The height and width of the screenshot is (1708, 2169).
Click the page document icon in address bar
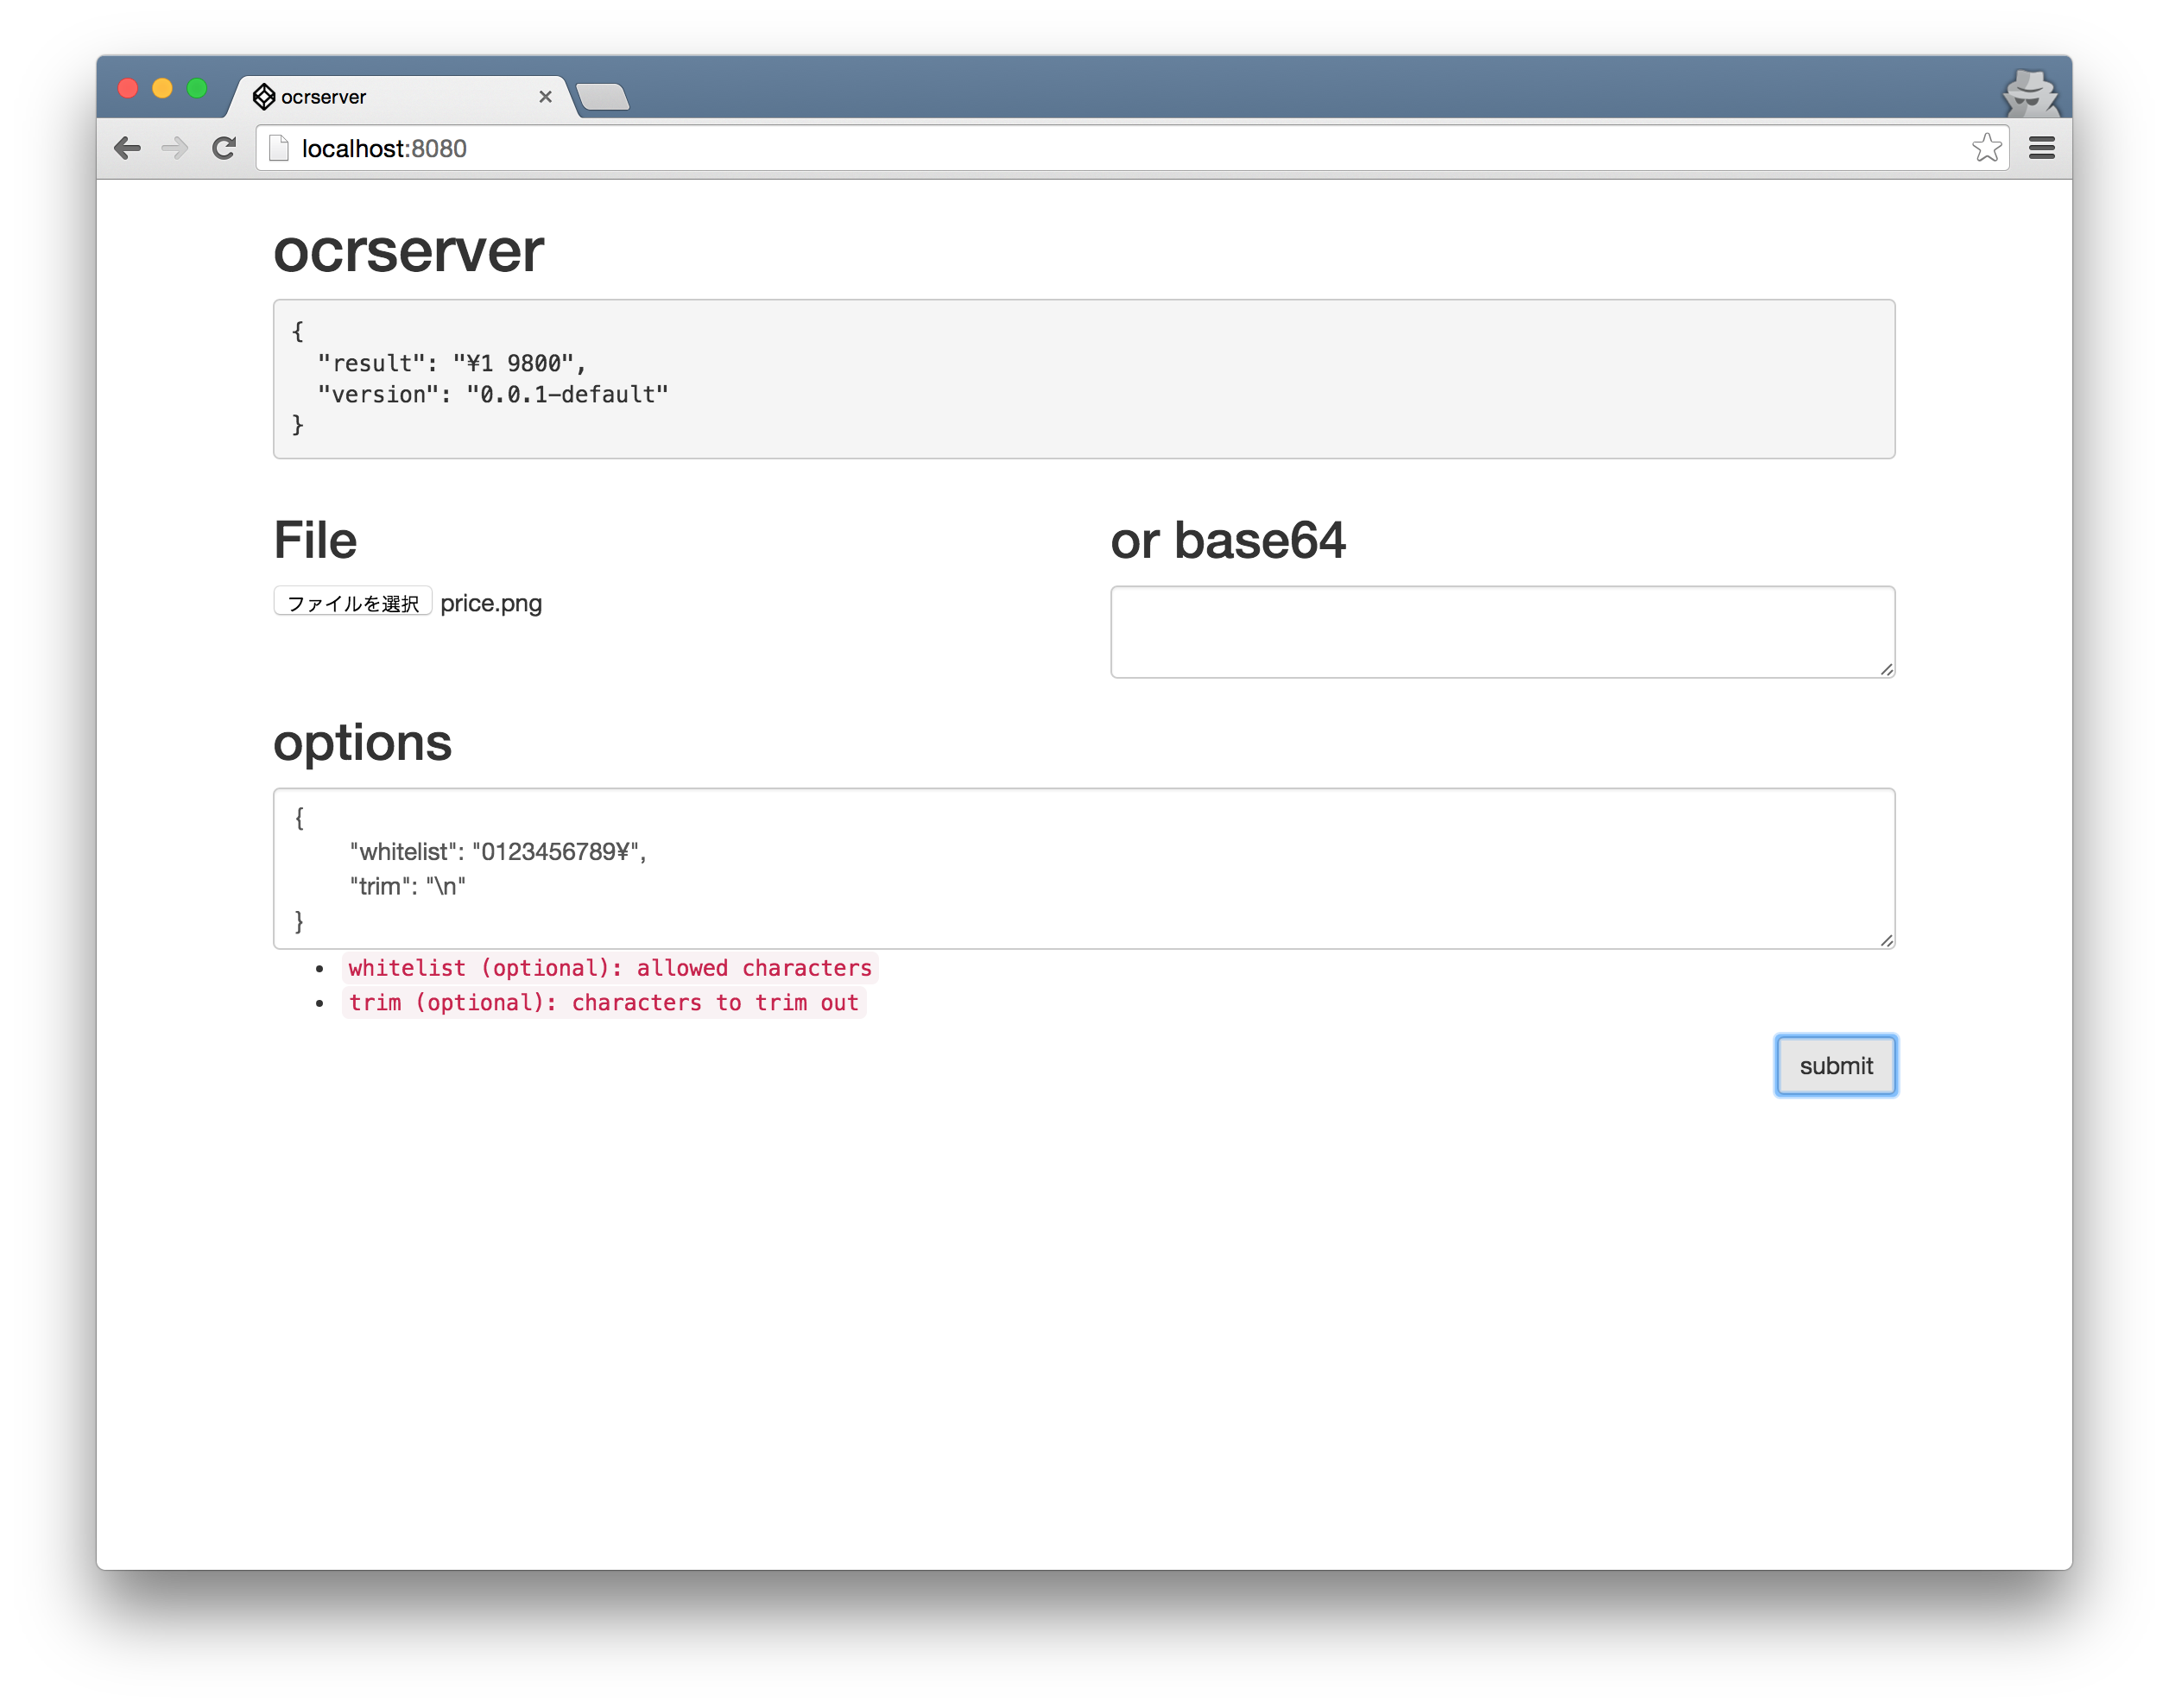280,149
